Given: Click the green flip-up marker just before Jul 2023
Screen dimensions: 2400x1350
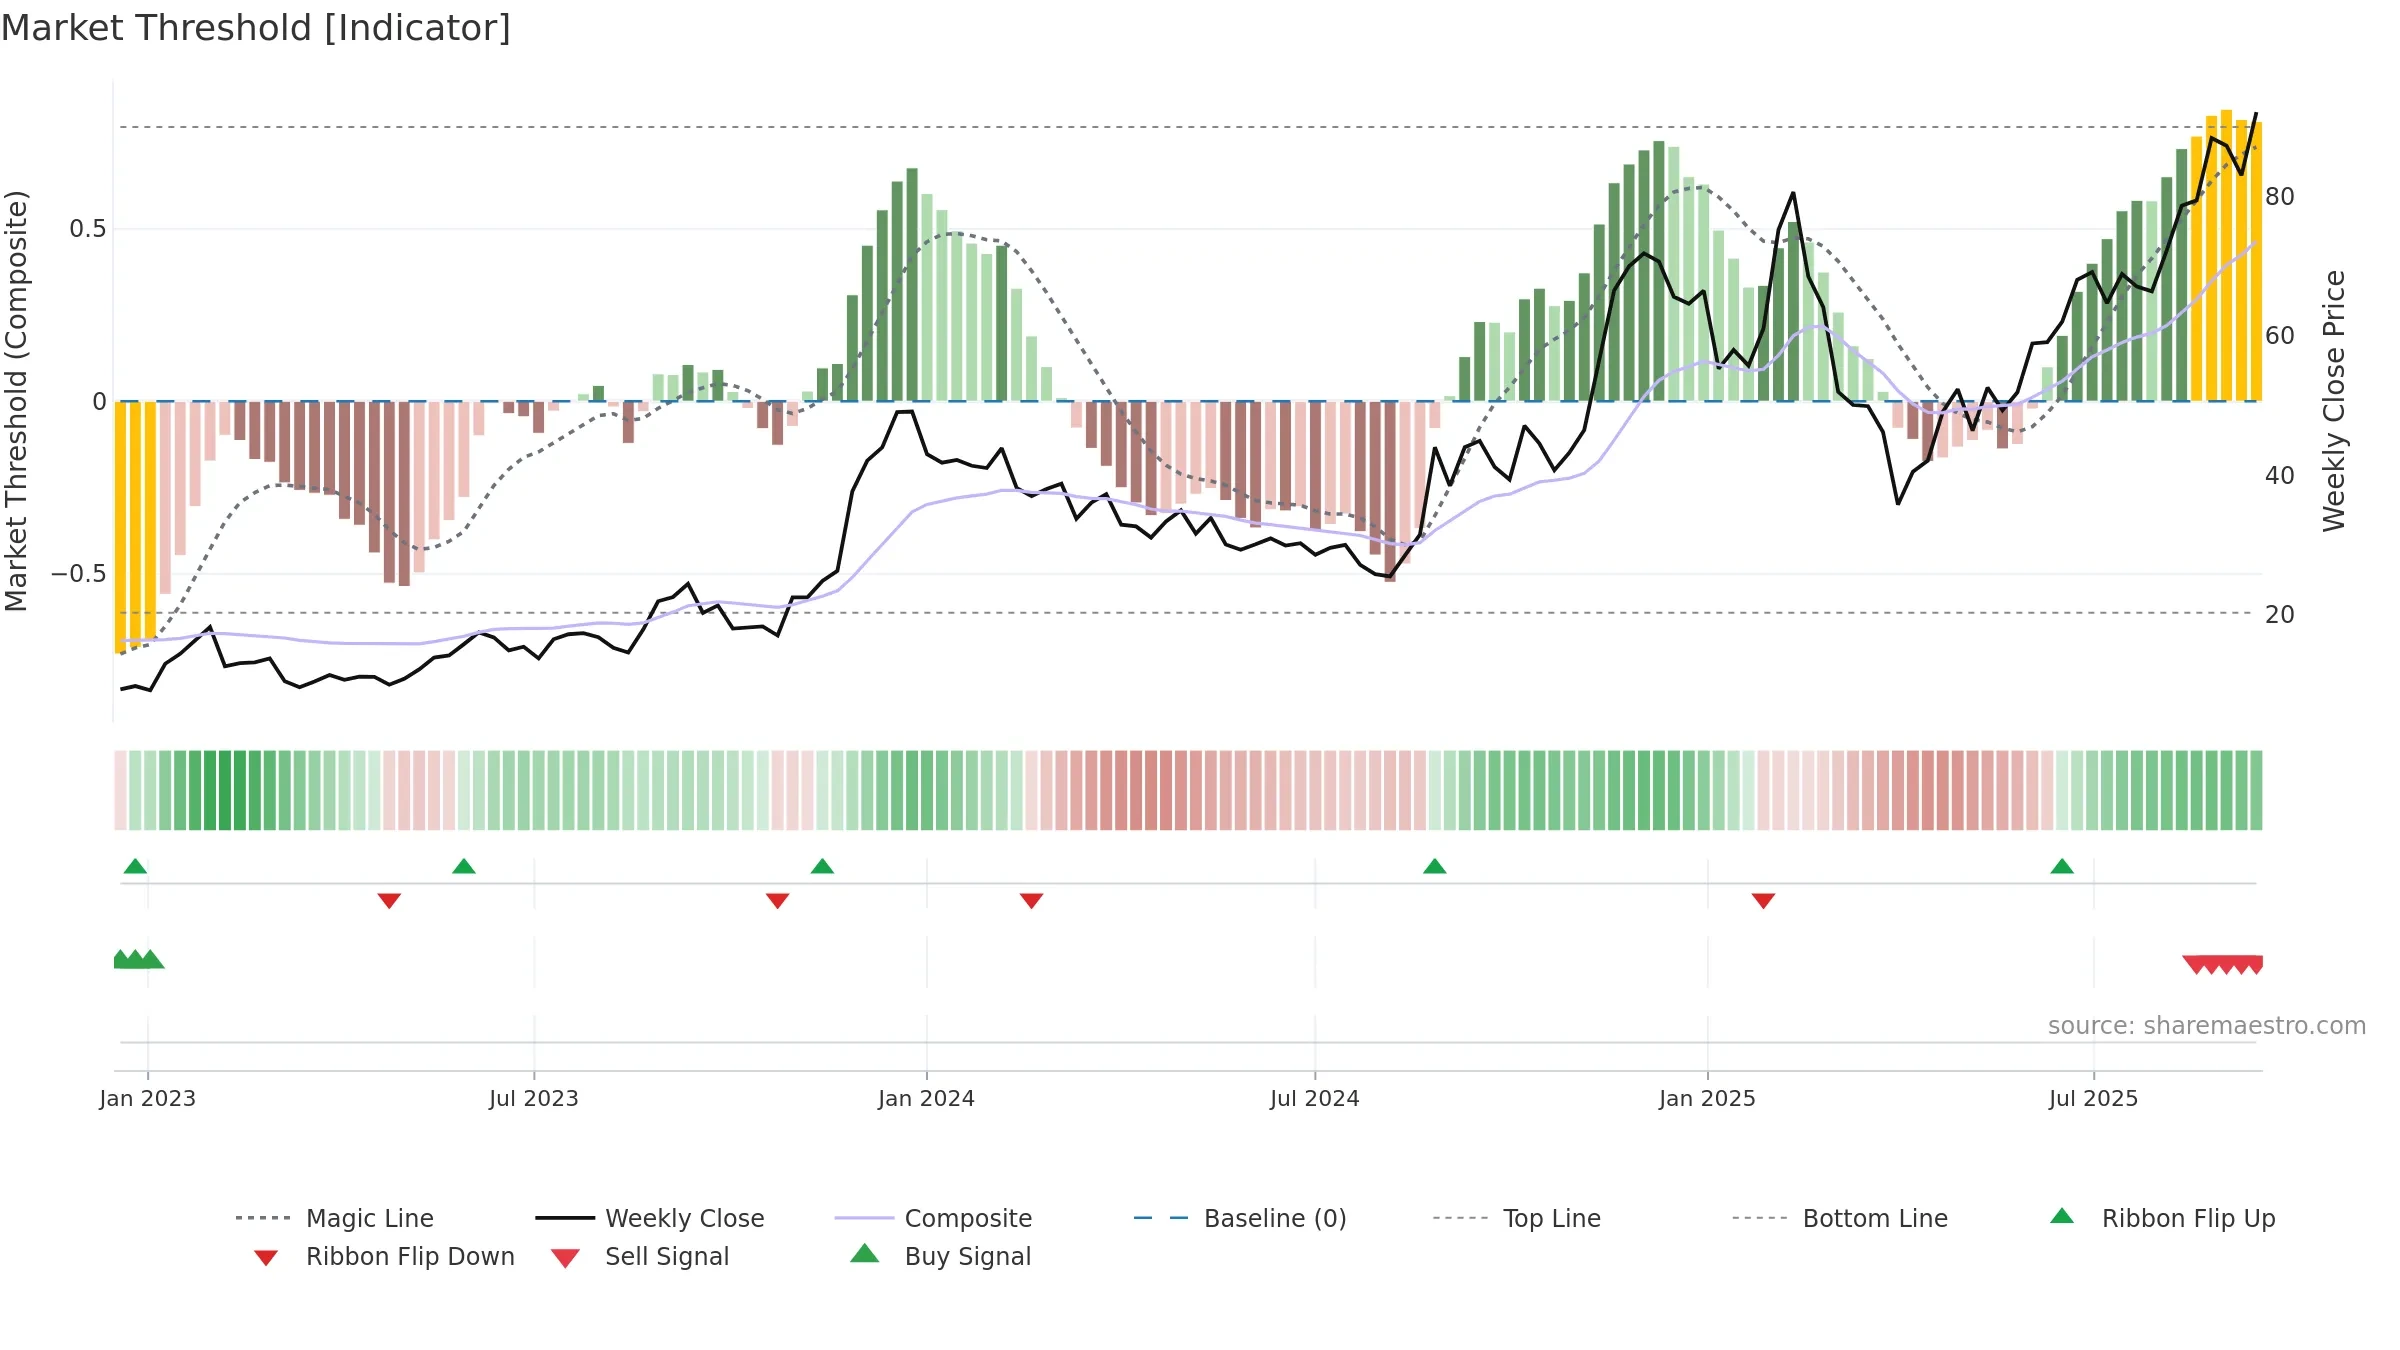Looking at the screenshot, I should (464, 866).
